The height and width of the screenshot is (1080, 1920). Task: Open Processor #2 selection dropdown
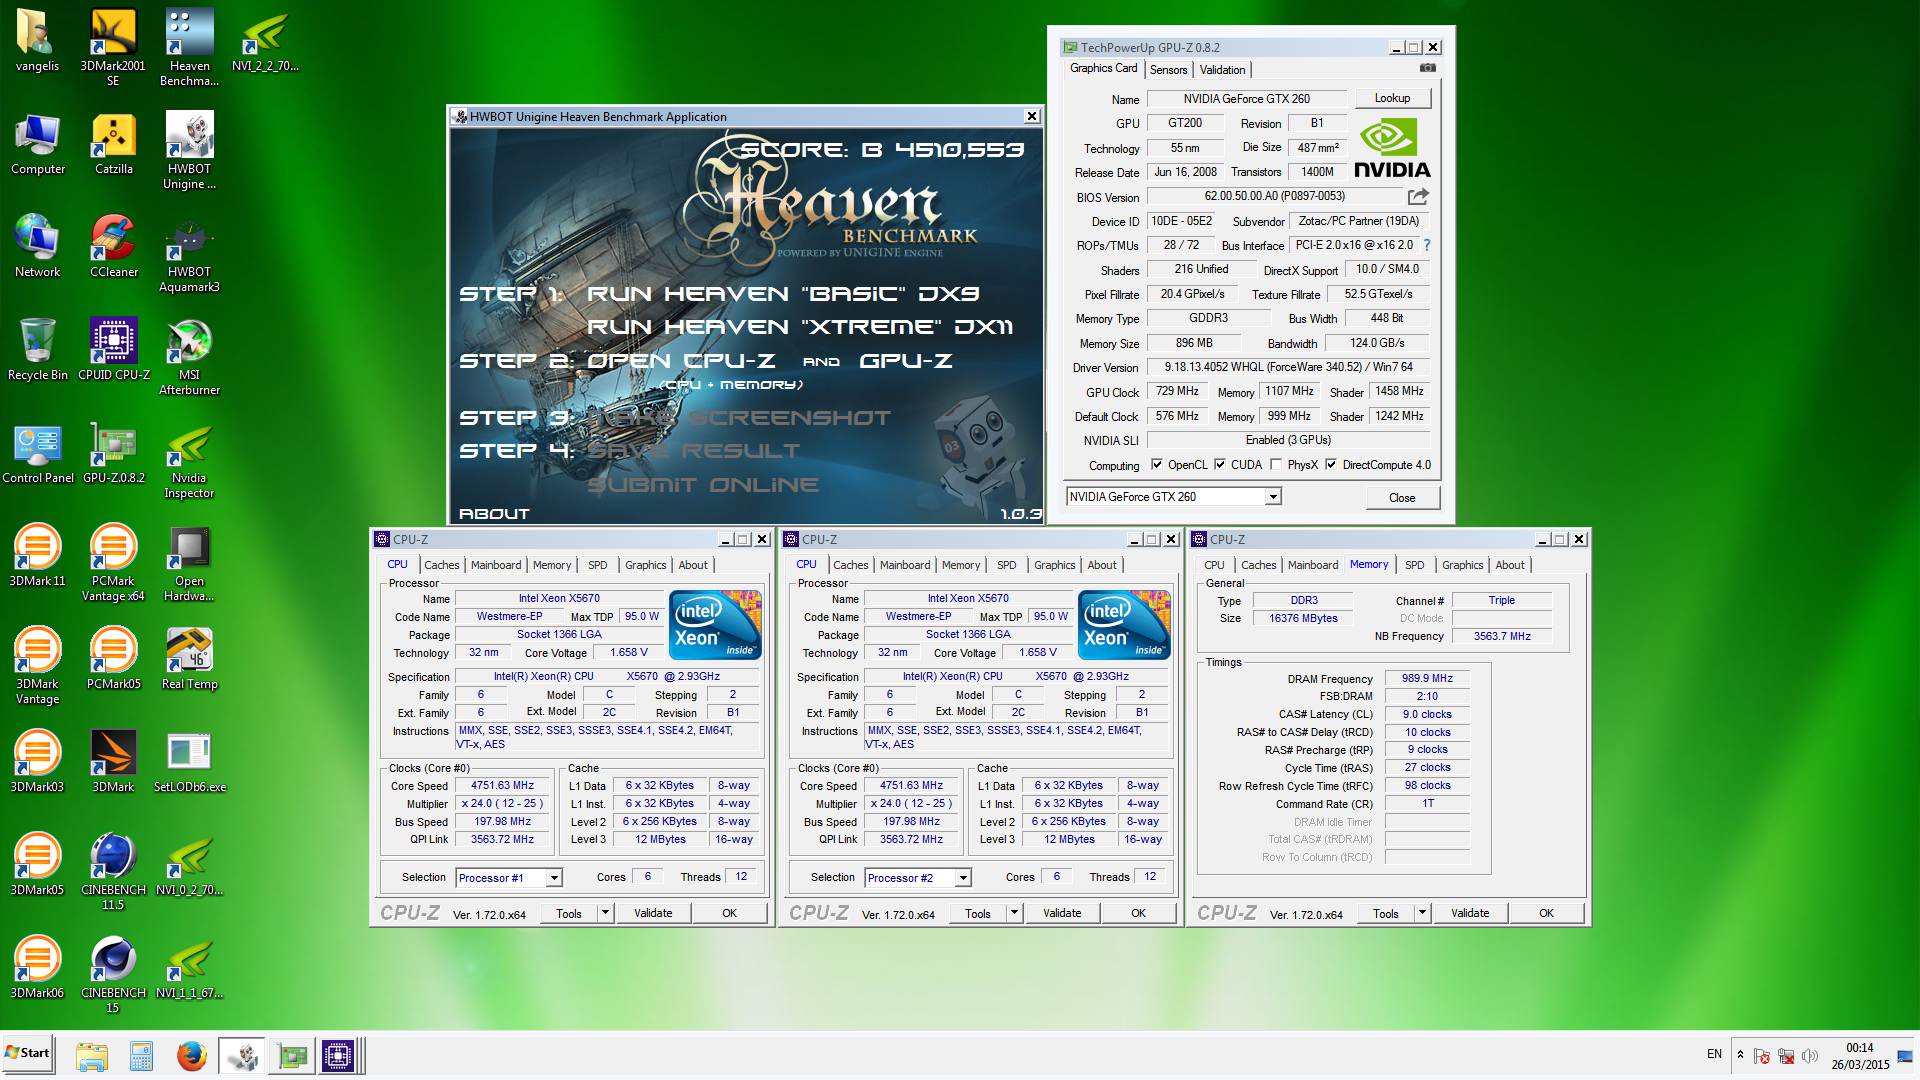click(963, 878)
